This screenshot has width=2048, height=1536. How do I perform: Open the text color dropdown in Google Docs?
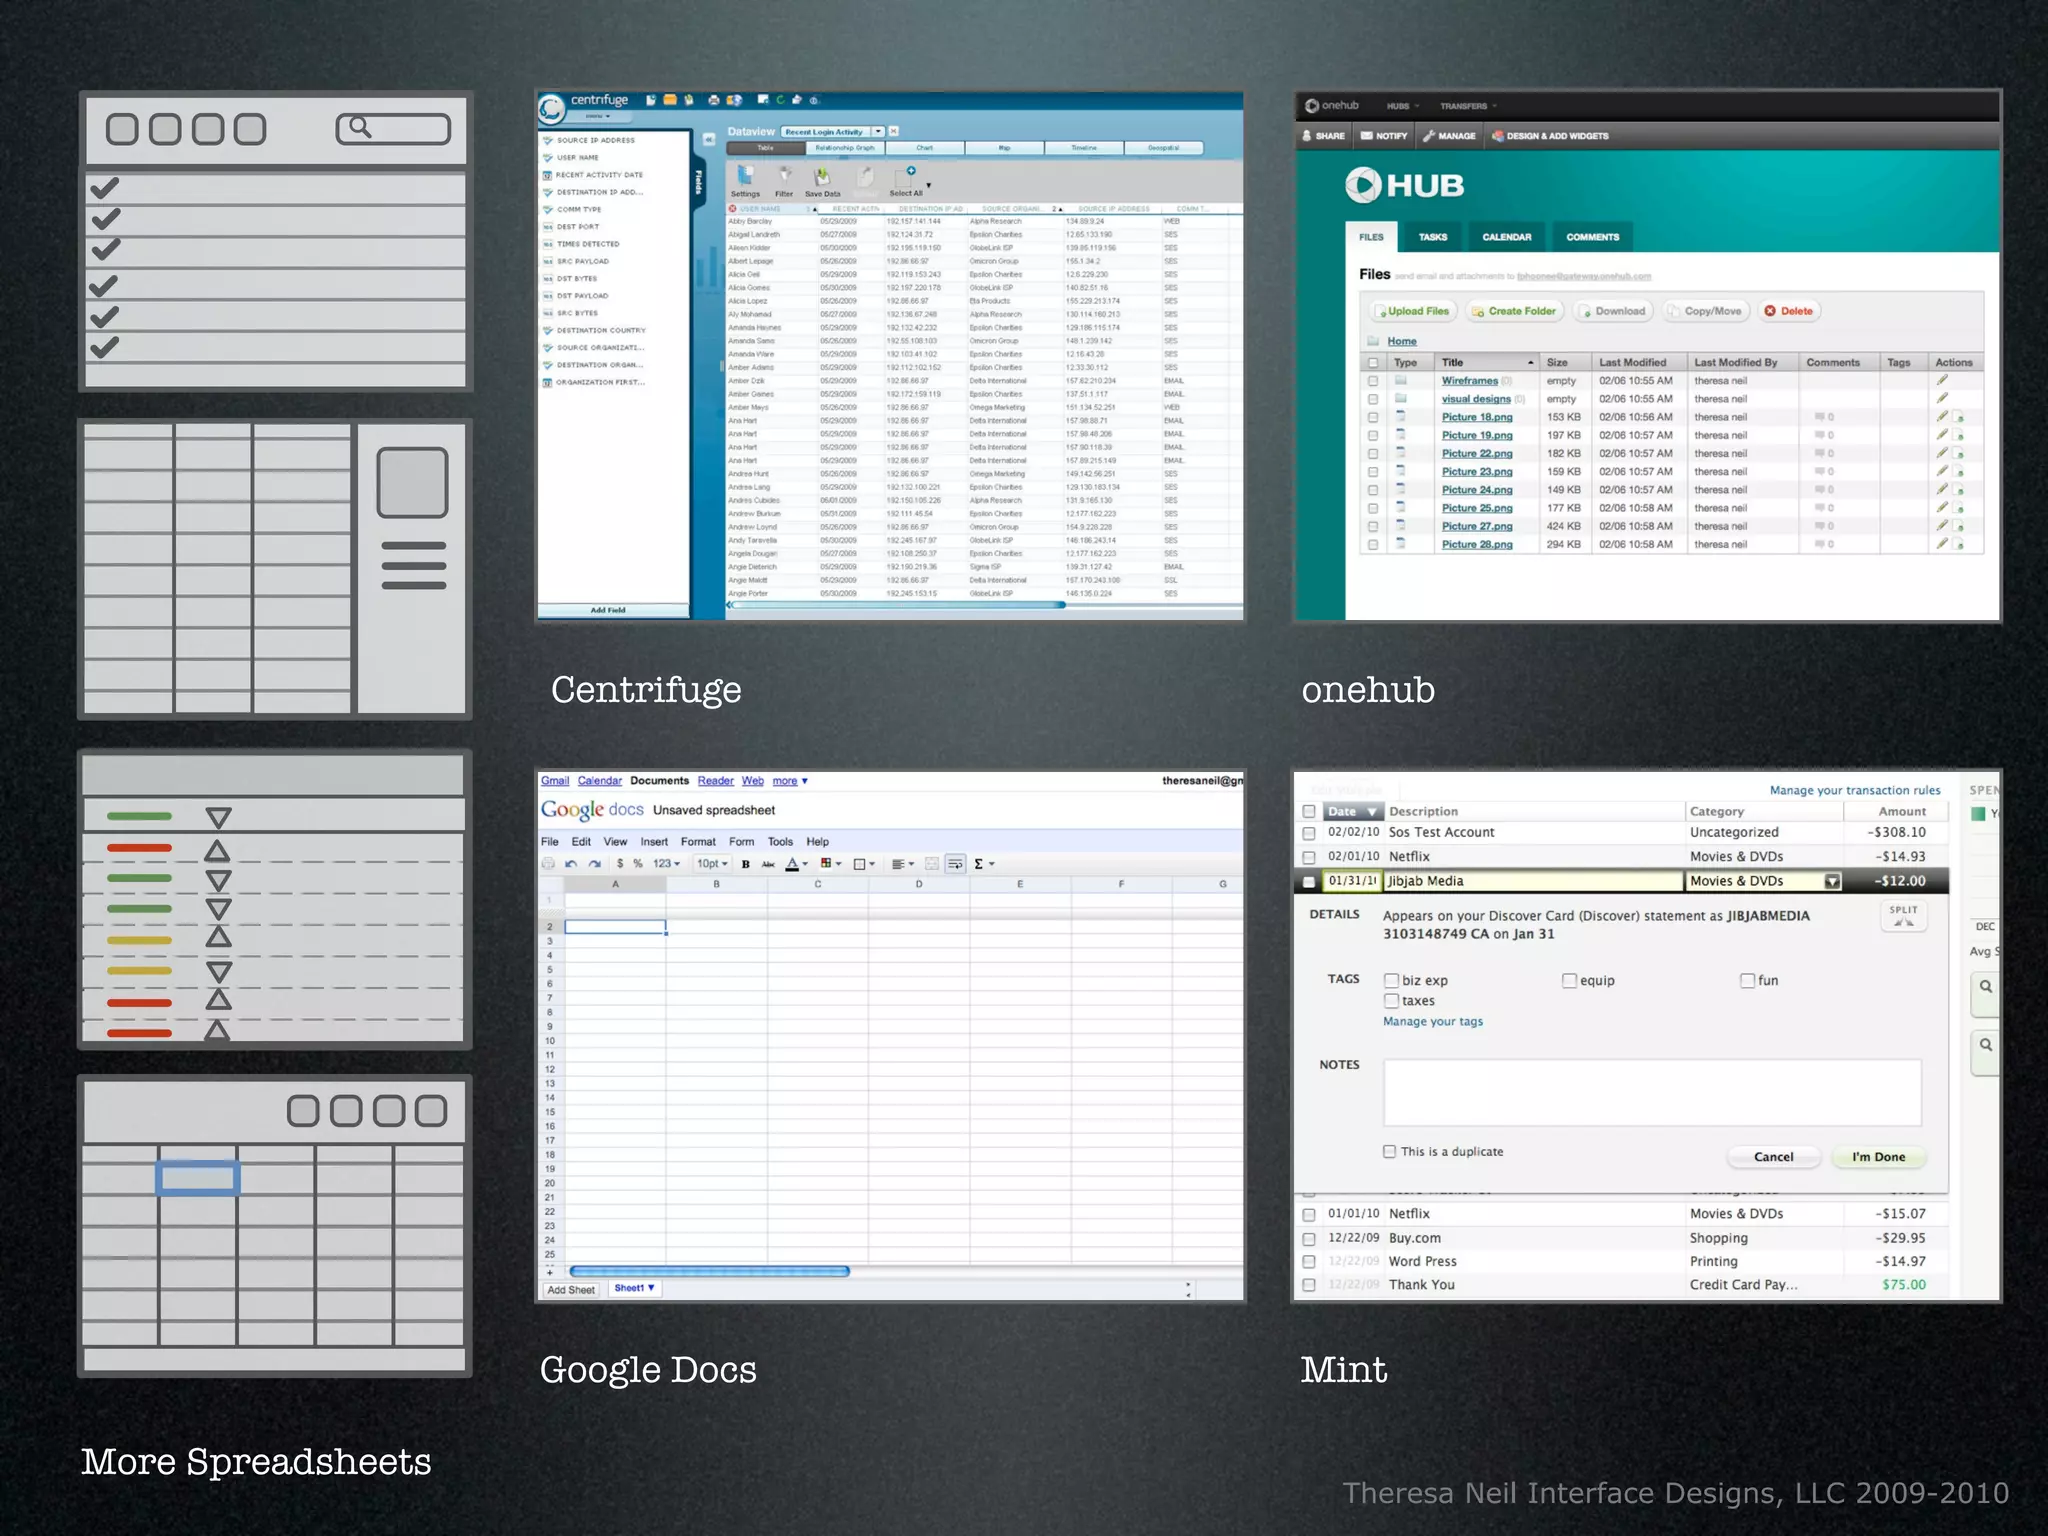(x=797, y=864)
